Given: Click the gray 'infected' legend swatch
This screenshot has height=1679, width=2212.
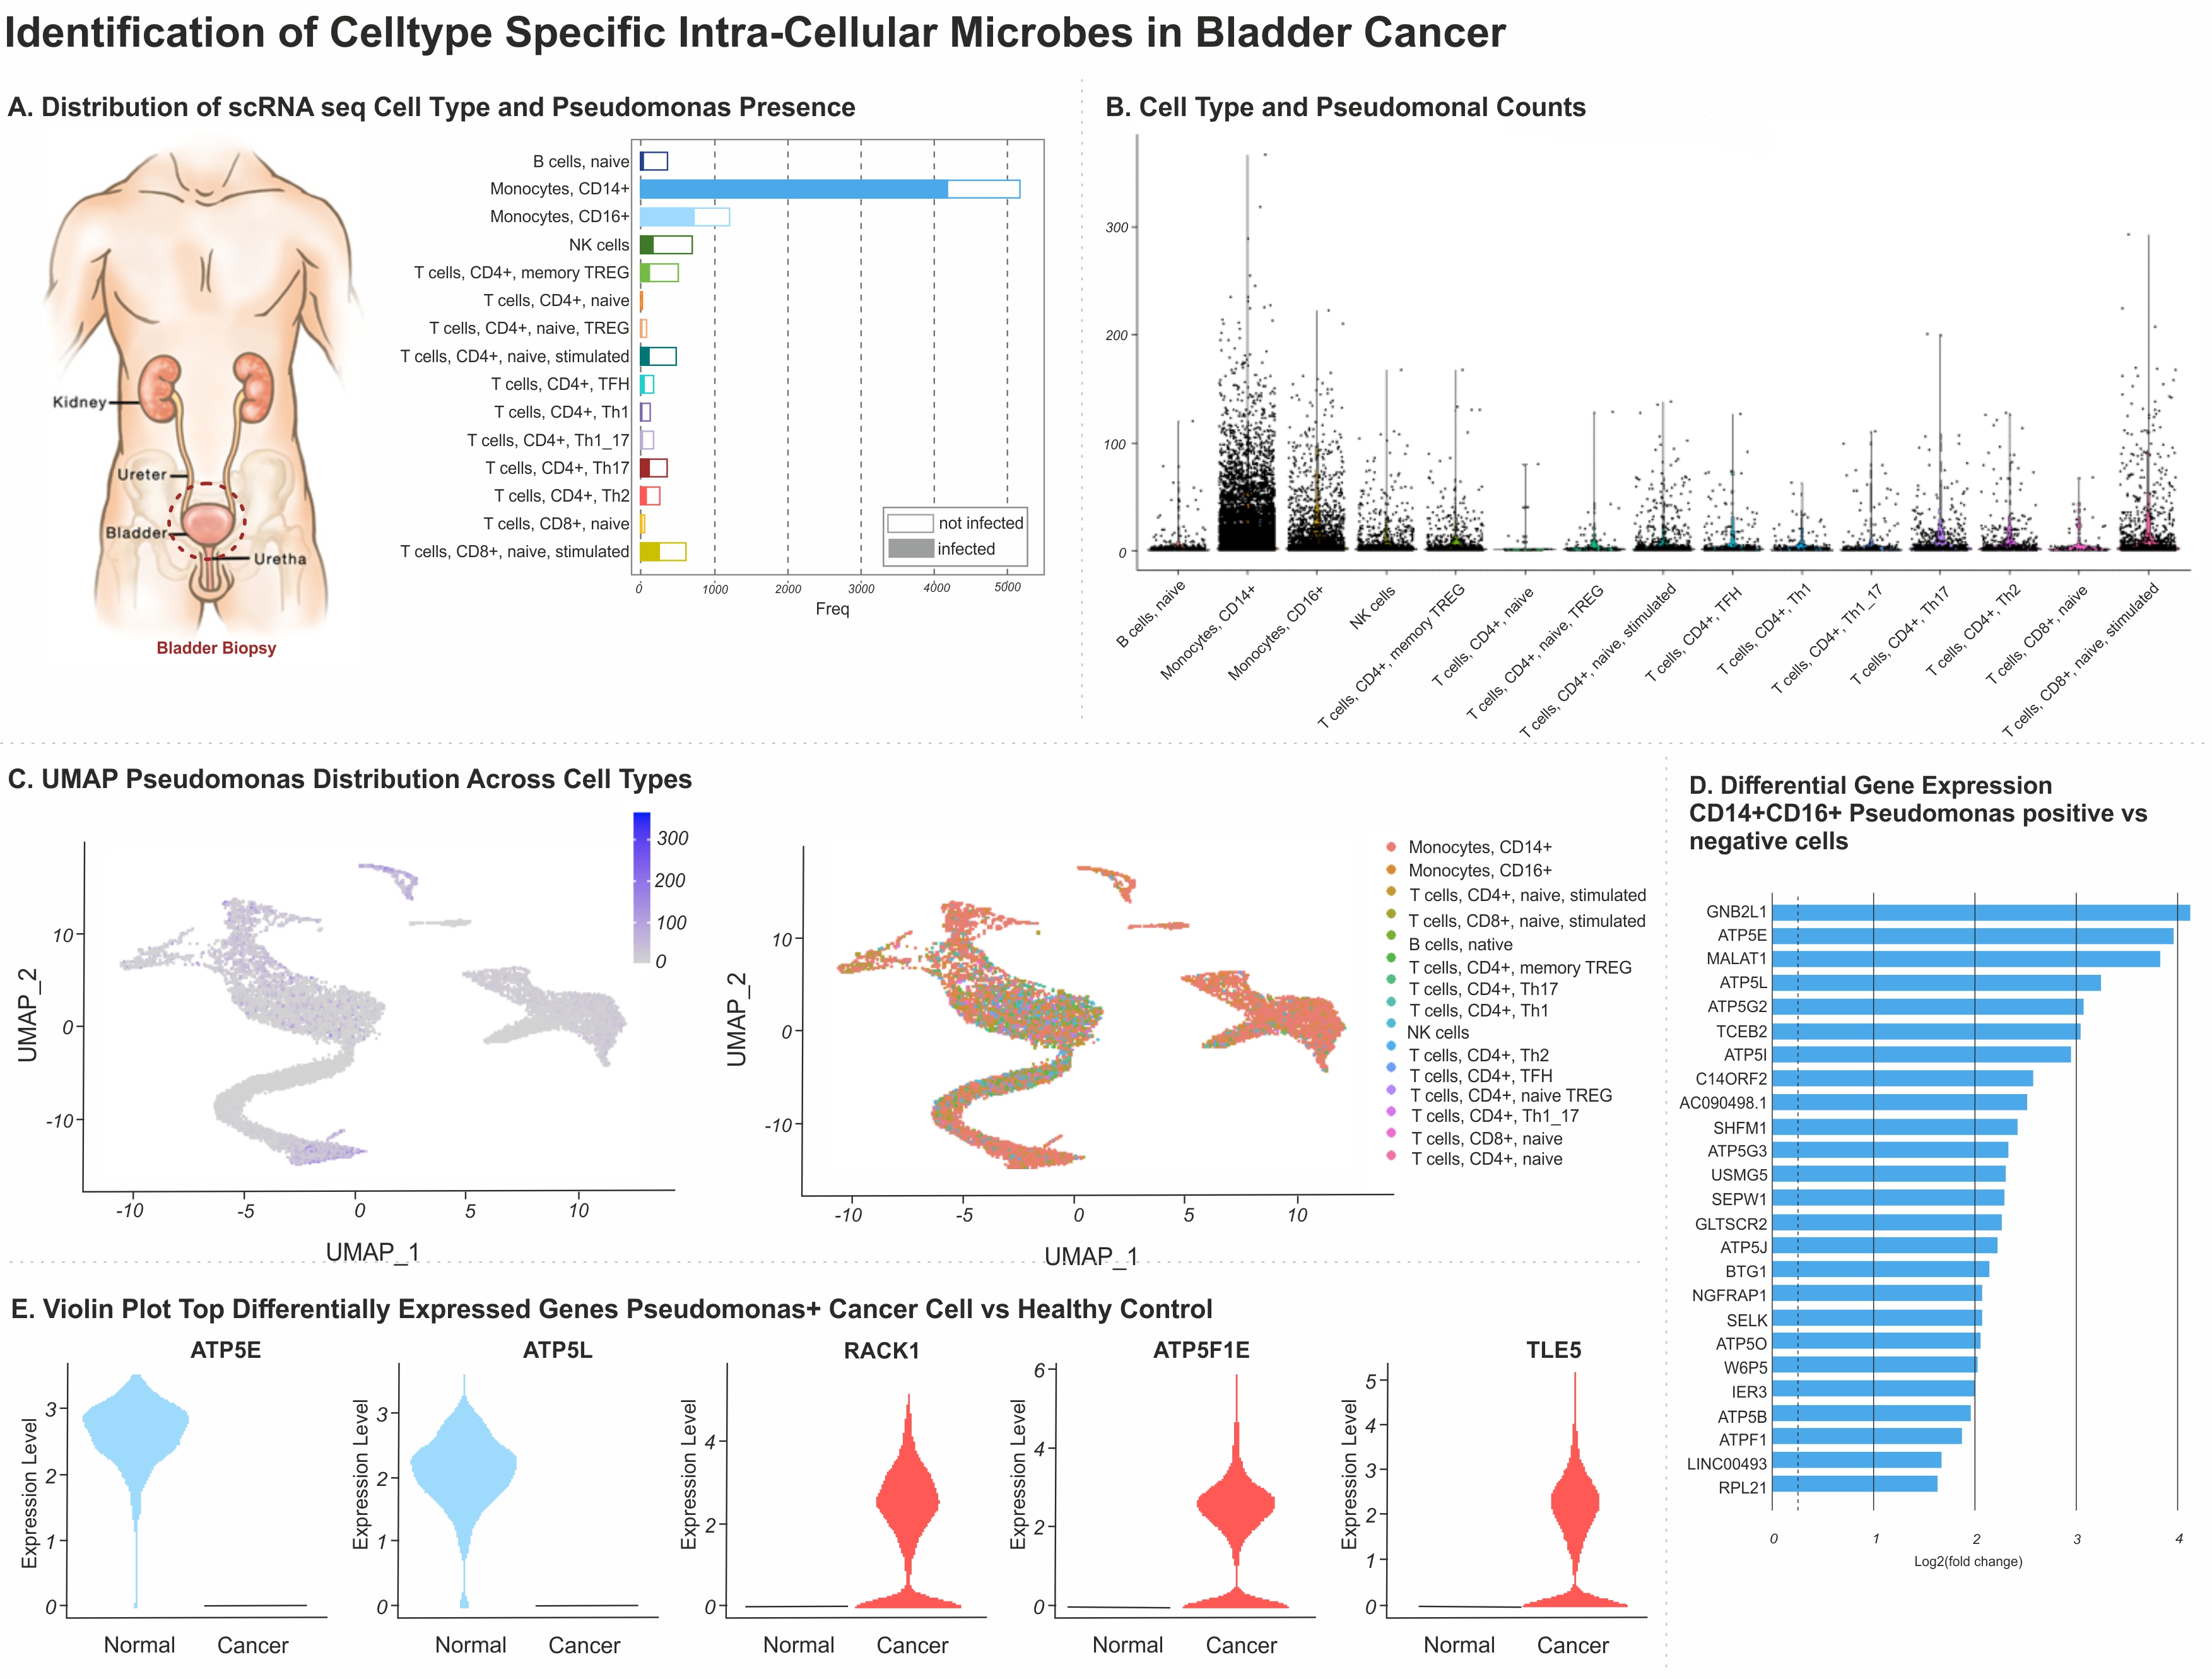Looking at the screenshot, I should pos(910,549).
